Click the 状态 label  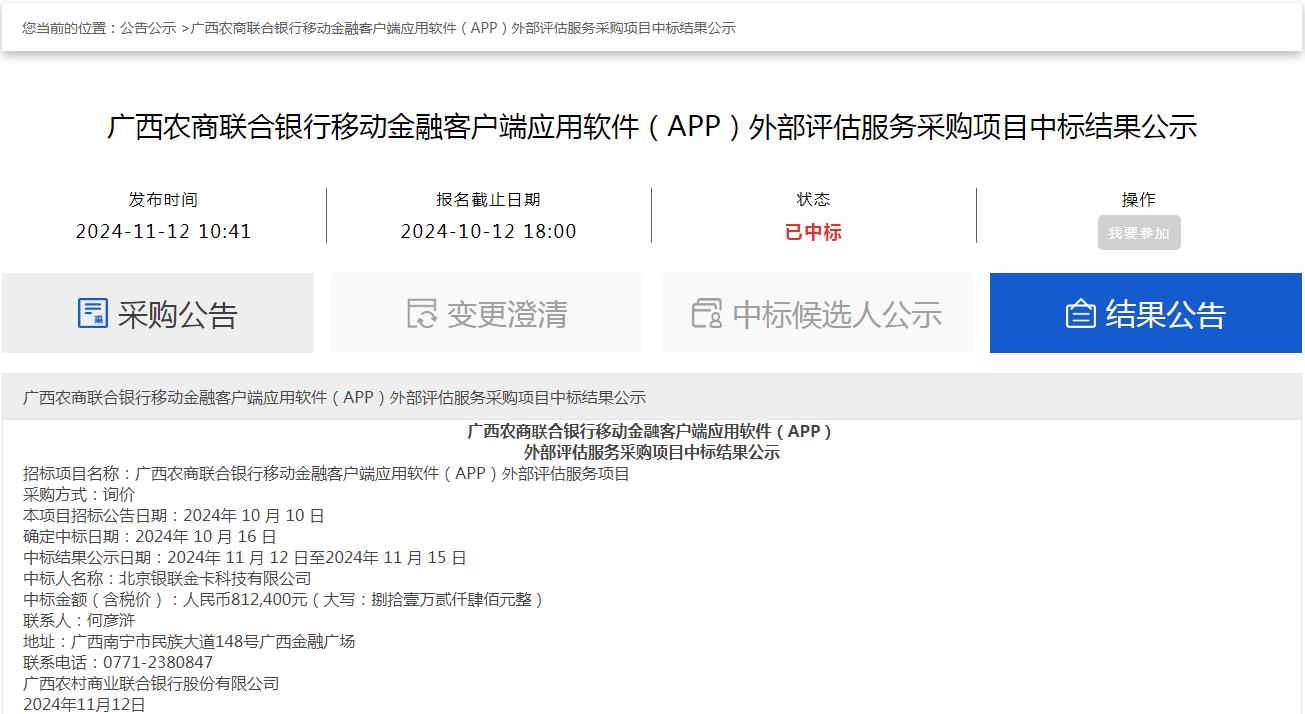813,200
